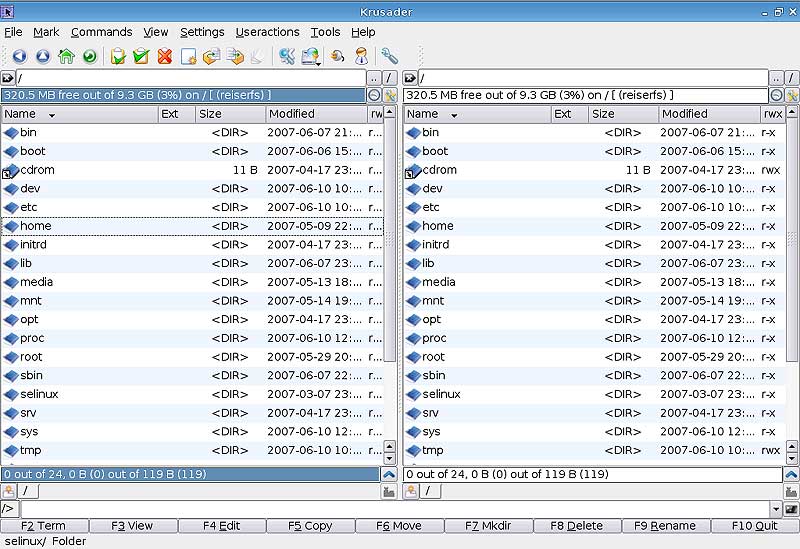Click the left panel '/' root button
This screenshot has height=549, width=800.
(389, 78)
